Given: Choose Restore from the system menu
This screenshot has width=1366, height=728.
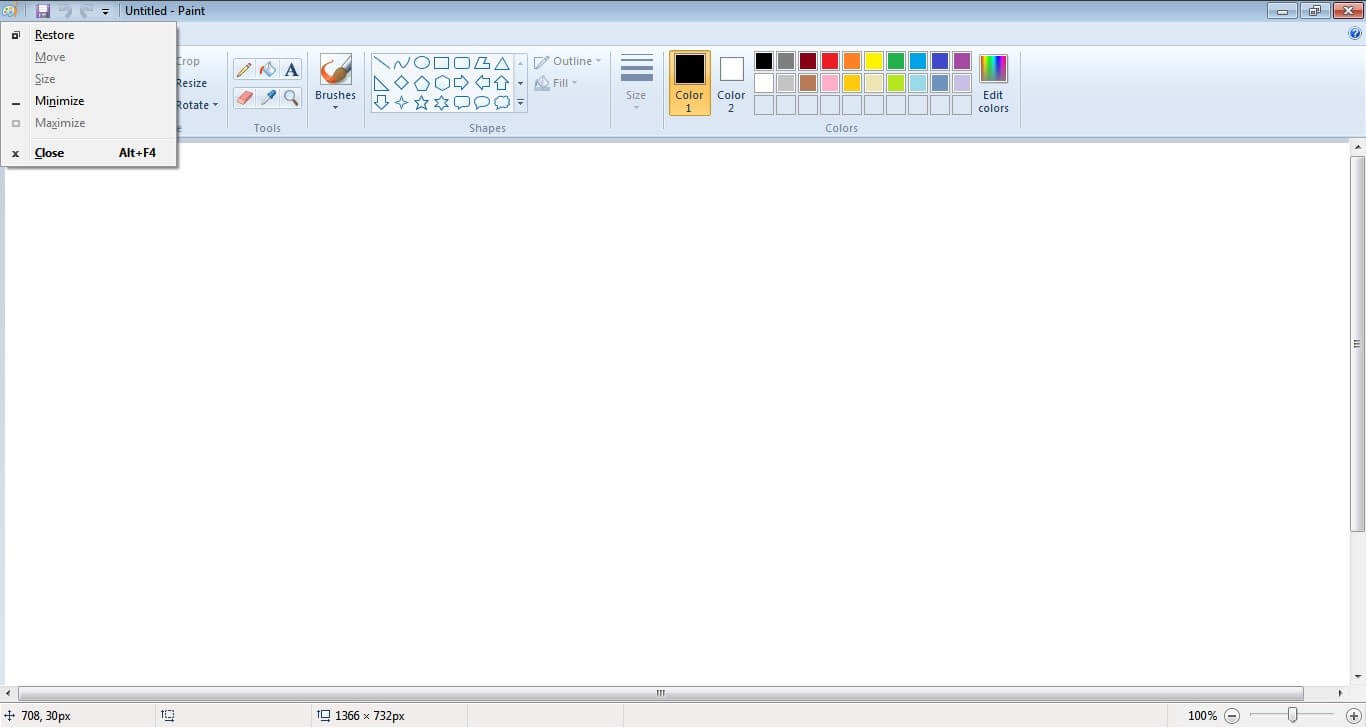Looking at the screenshot, I should point(54,34).
